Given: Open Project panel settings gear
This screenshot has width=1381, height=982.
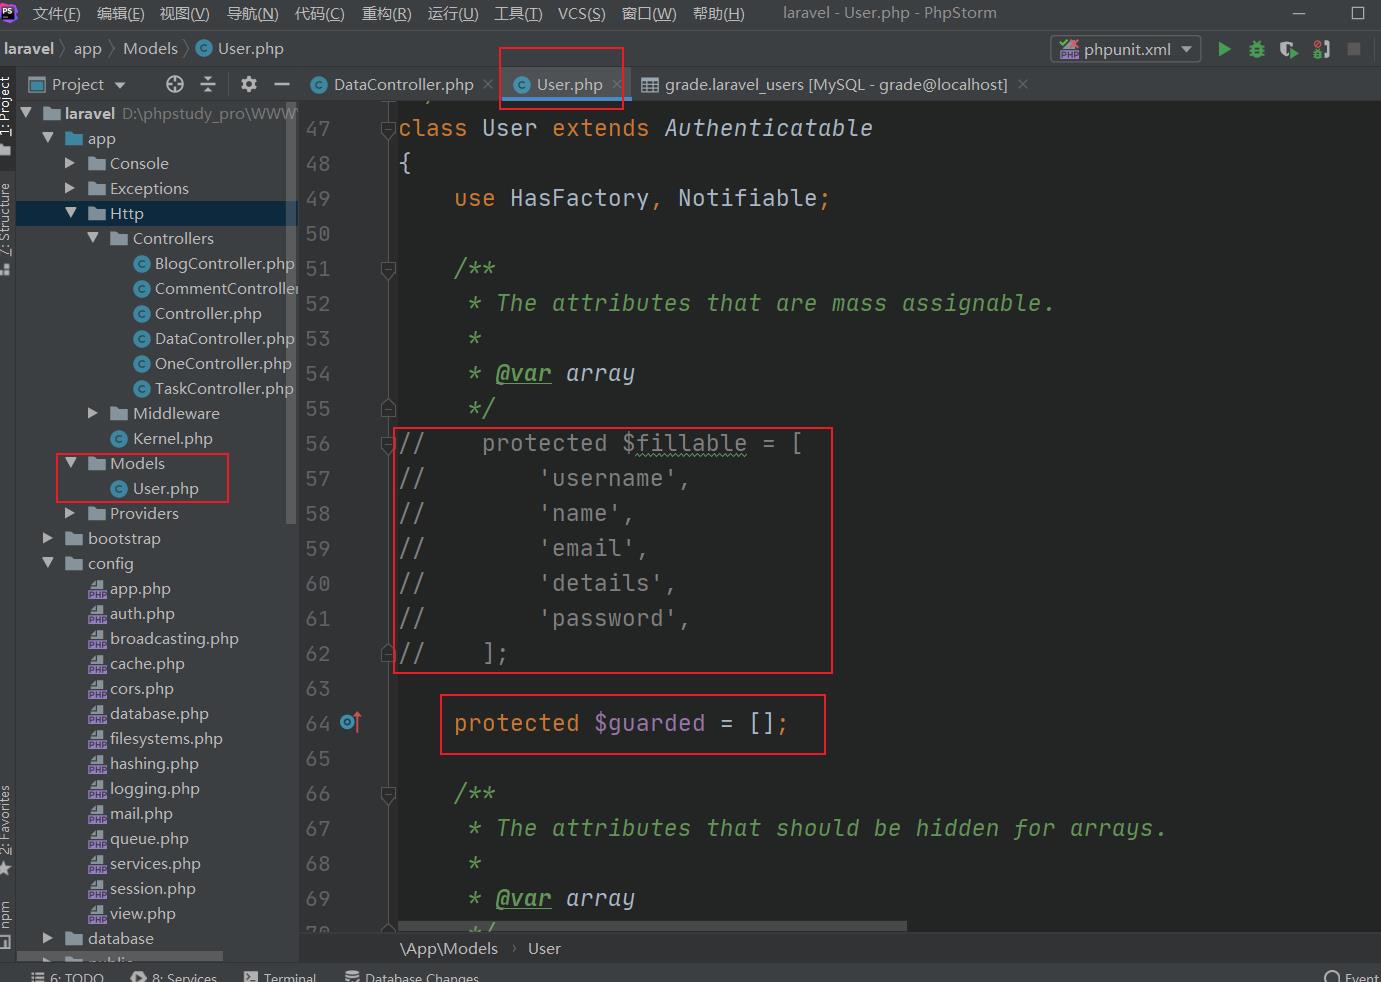Looking at the screenshot, I should [x=249, y=84].
